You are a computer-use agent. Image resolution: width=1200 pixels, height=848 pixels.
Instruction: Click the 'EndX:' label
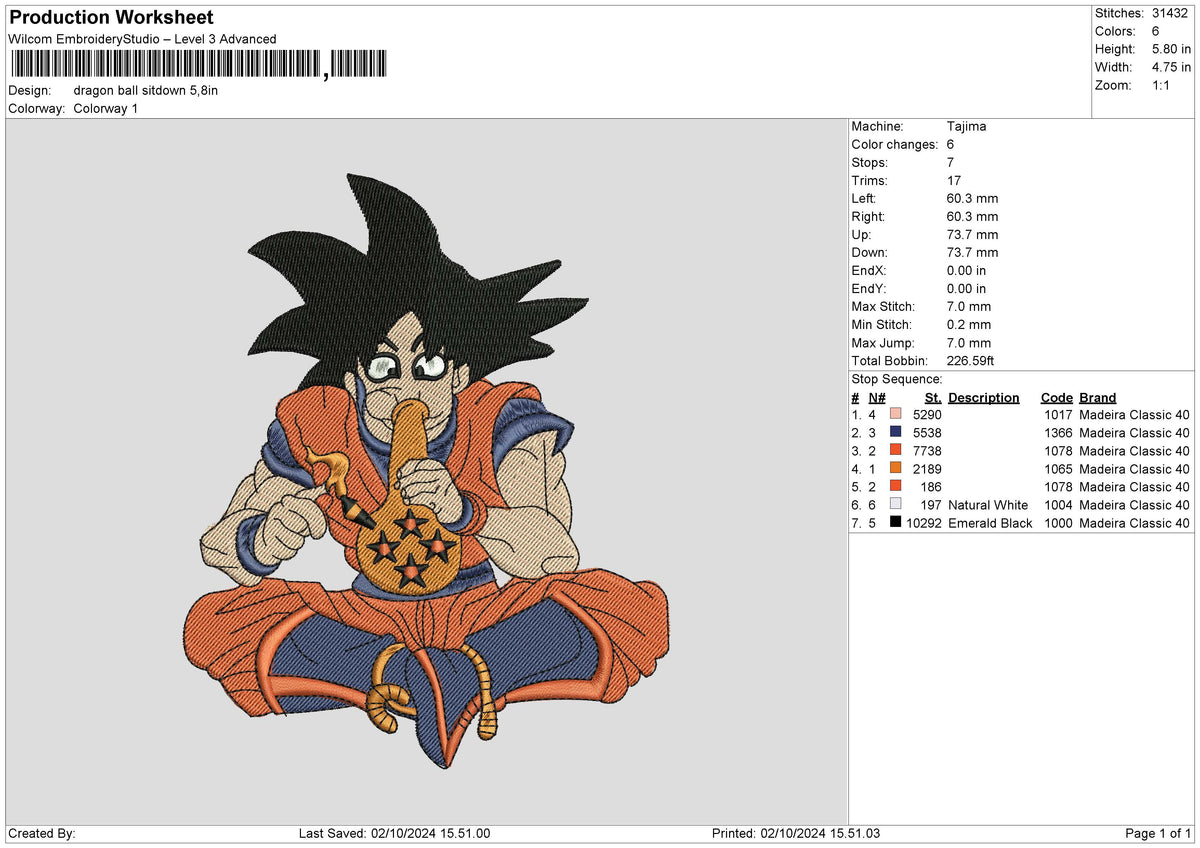[869, 270]
